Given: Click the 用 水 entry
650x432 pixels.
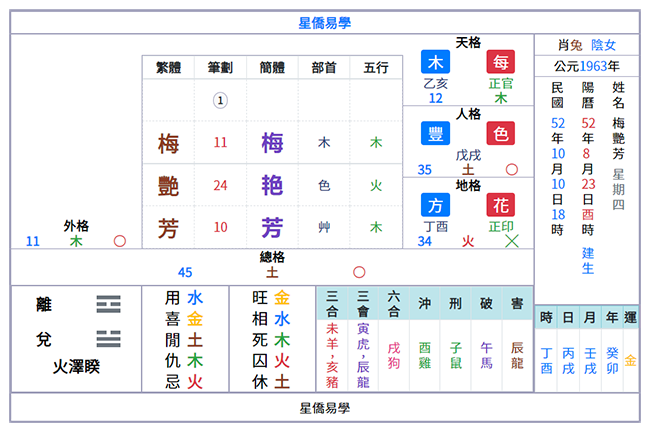Looking at the screenshot, I should coord(184,298).
